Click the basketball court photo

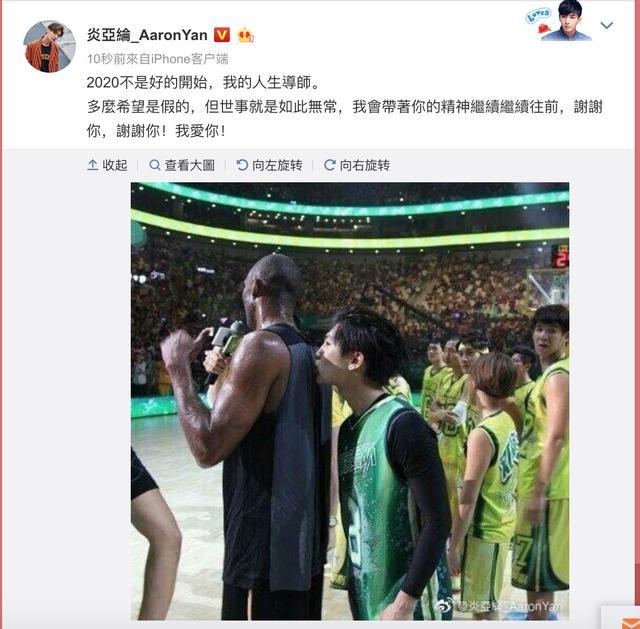[x=350, y=401]
